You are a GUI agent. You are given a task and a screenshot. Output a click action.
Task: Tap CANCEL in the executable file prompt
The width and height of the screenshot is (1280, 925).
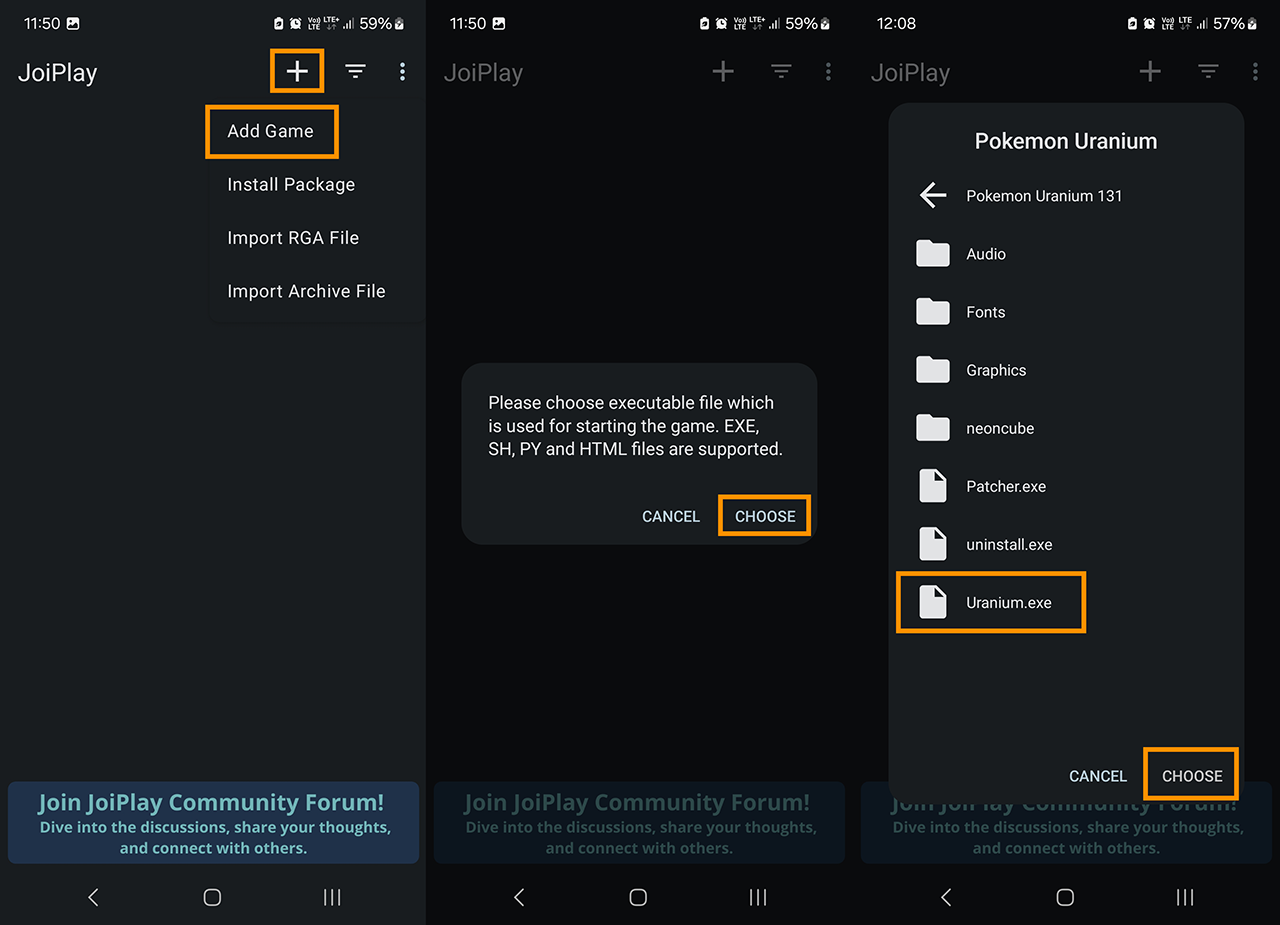coord(671,516)
